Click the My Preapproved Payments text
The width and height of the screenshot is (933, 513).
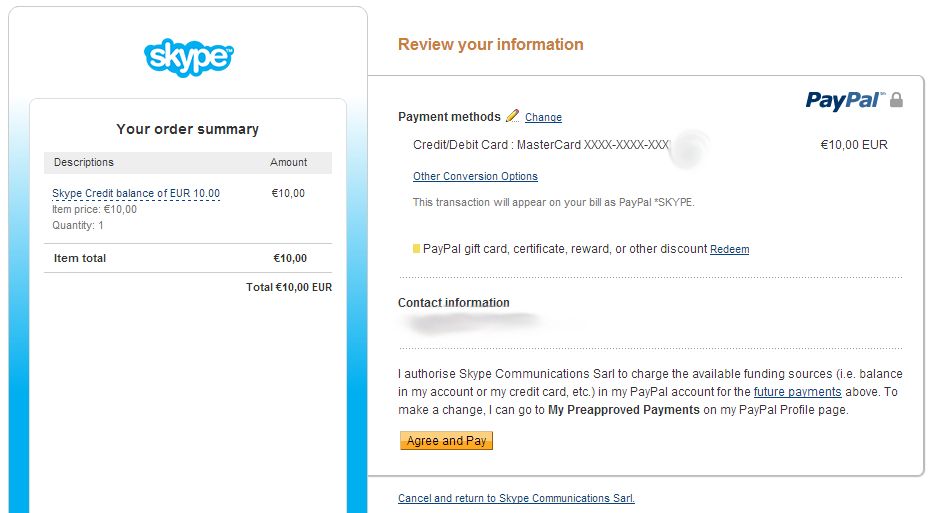[624, 410]
